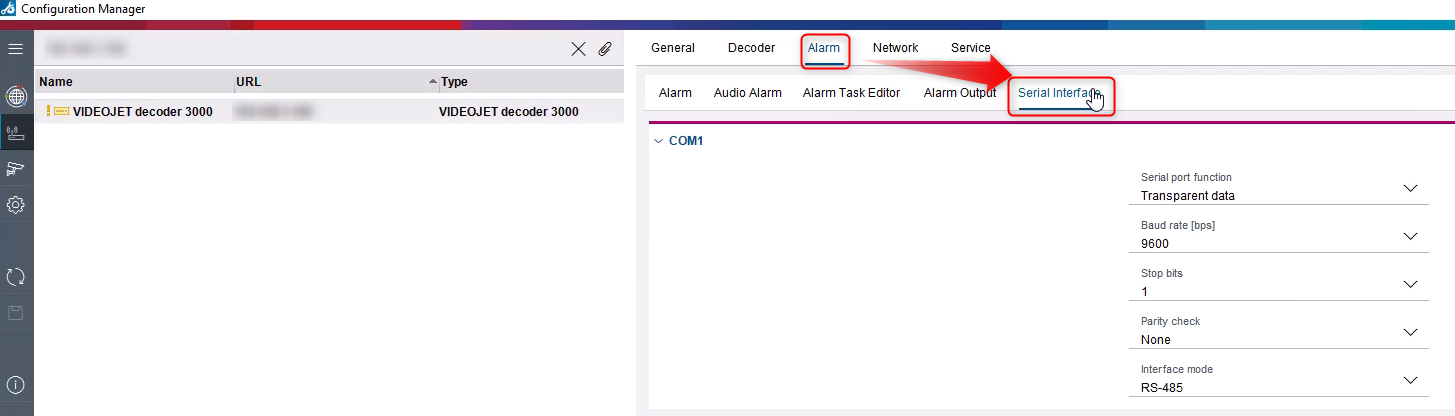Click the Configuration Manager title bar logo
The image size is (1455, 416).
(x=9, y=8)
